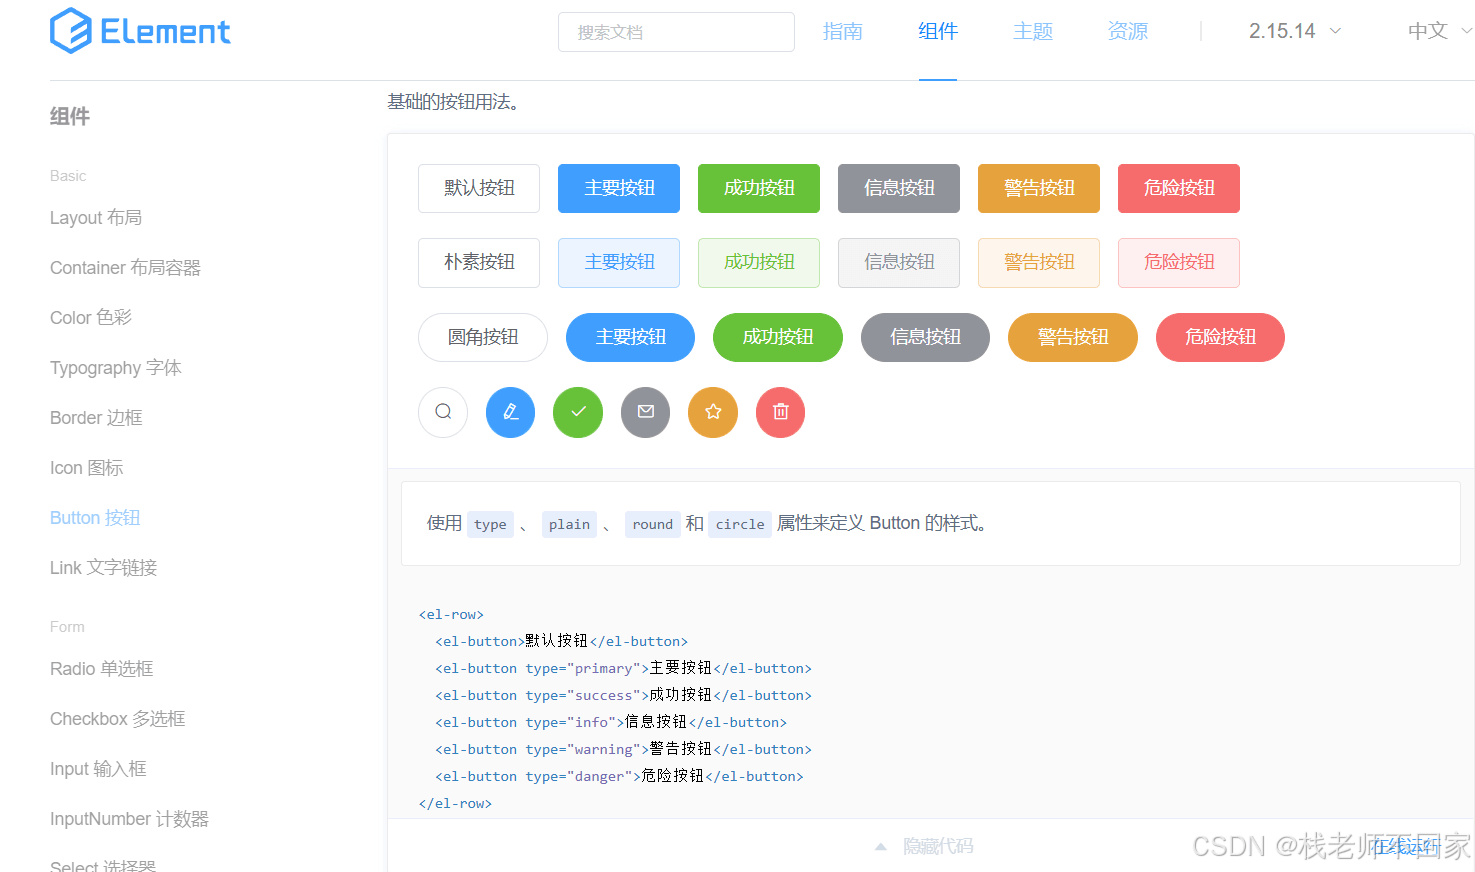This screenshot has width=1475, height=872.
Task: Click the orange star circle icon
Action: [712, 412]
